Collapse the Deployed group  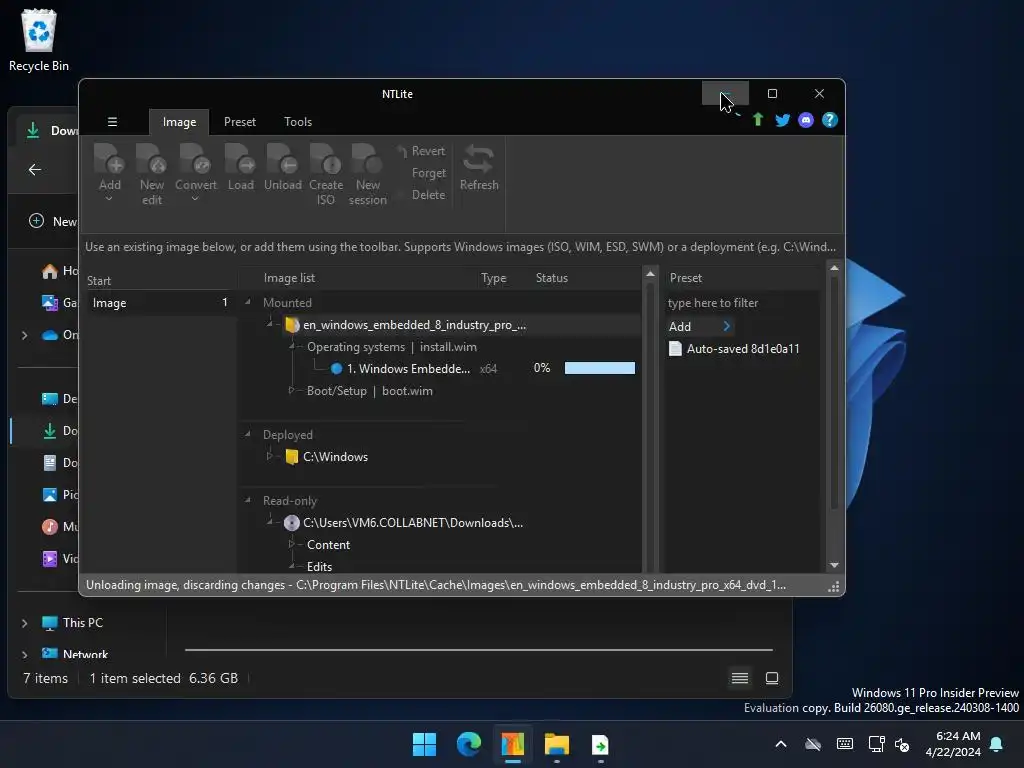(x=248, y=434)
